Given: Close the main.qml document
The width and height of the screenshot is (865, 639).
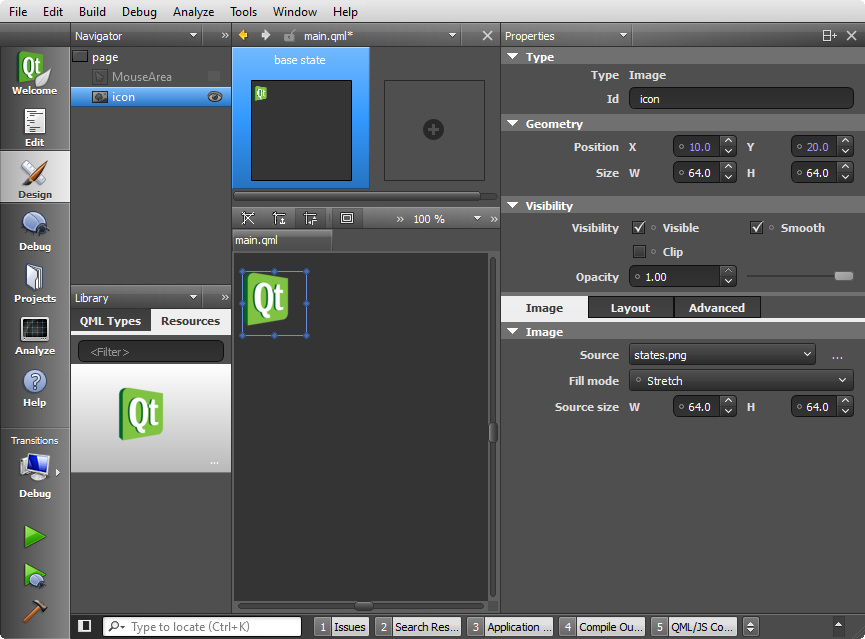Looking at the screenshot, I should pos(487,36).
